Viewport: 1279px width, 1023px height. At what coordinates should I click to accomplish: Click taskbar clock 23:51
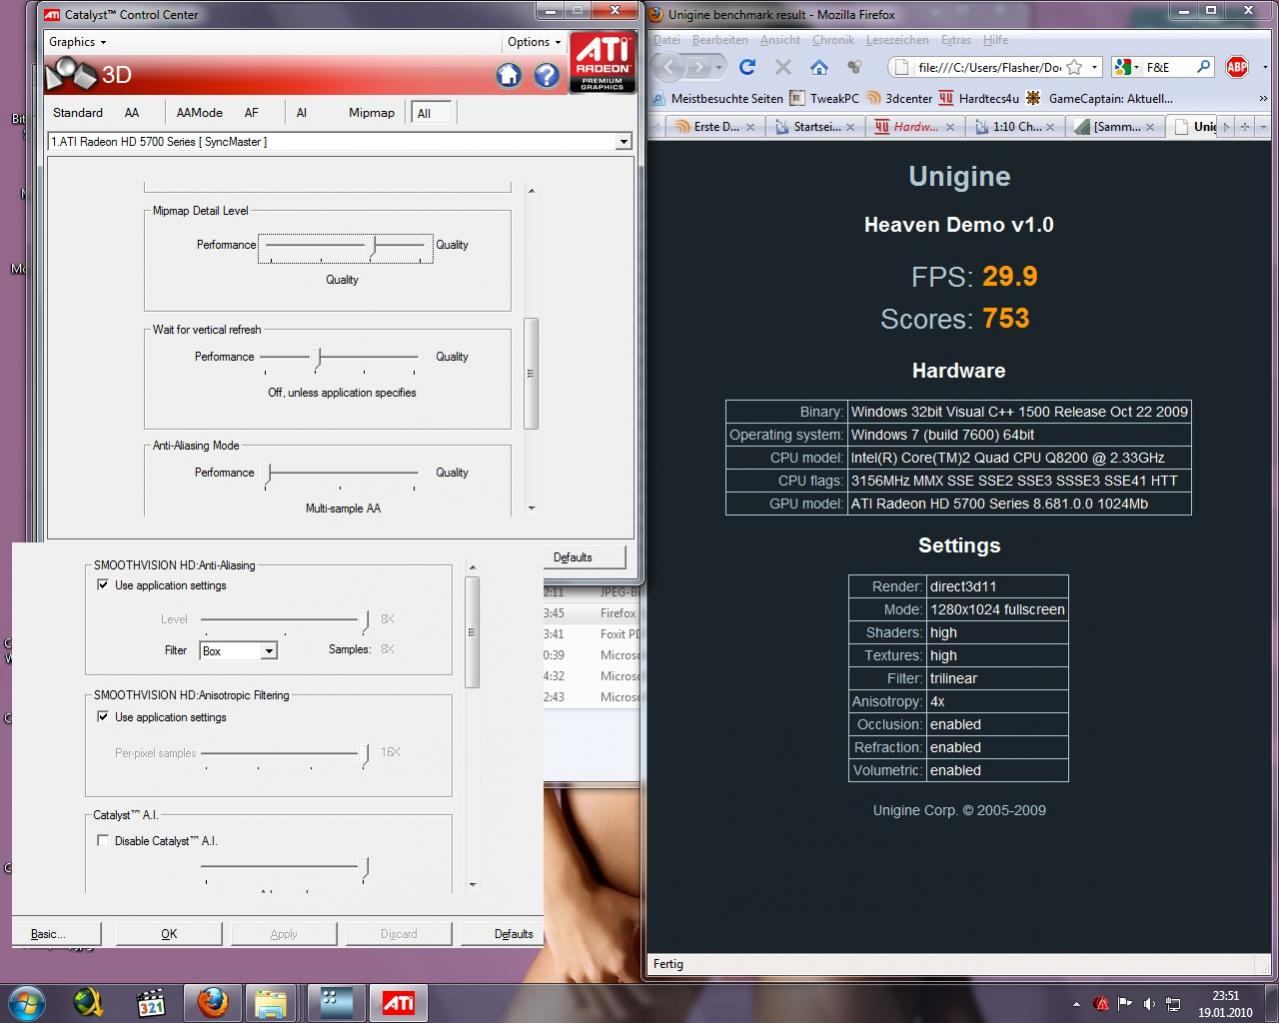pos(1225,996)
